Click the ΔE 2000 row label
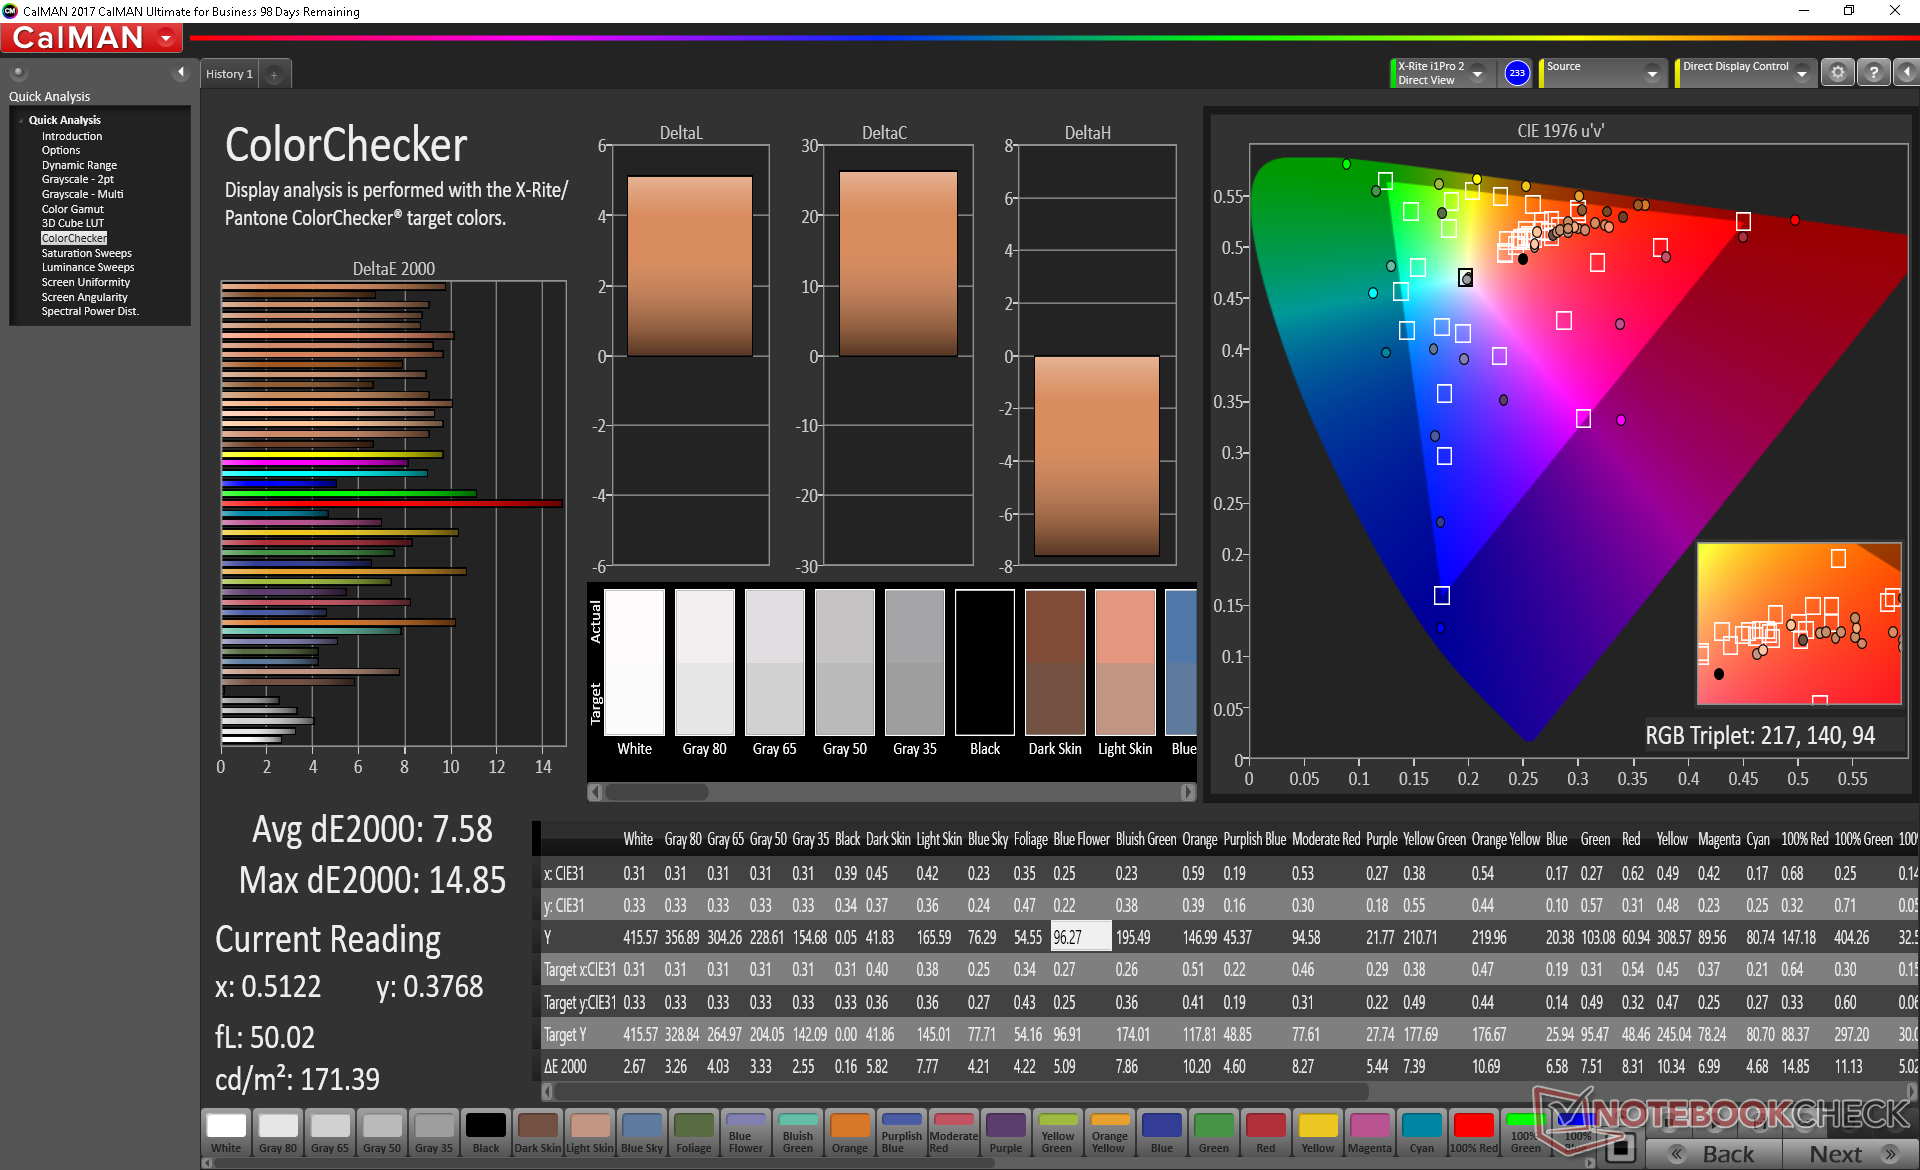 tap(565, 1067)
